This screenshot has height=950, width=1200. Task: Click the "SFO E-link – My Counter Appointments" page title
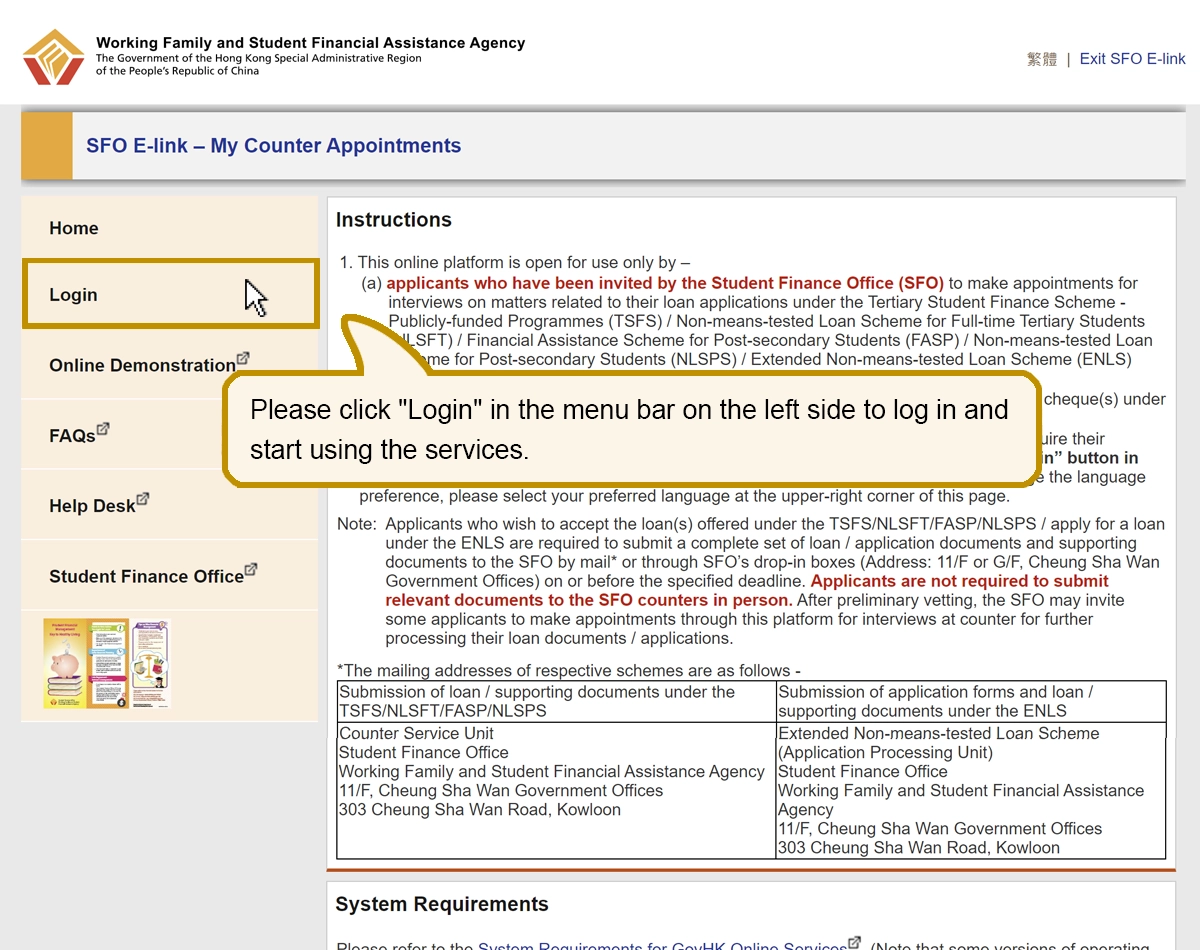tap(274, 146)
